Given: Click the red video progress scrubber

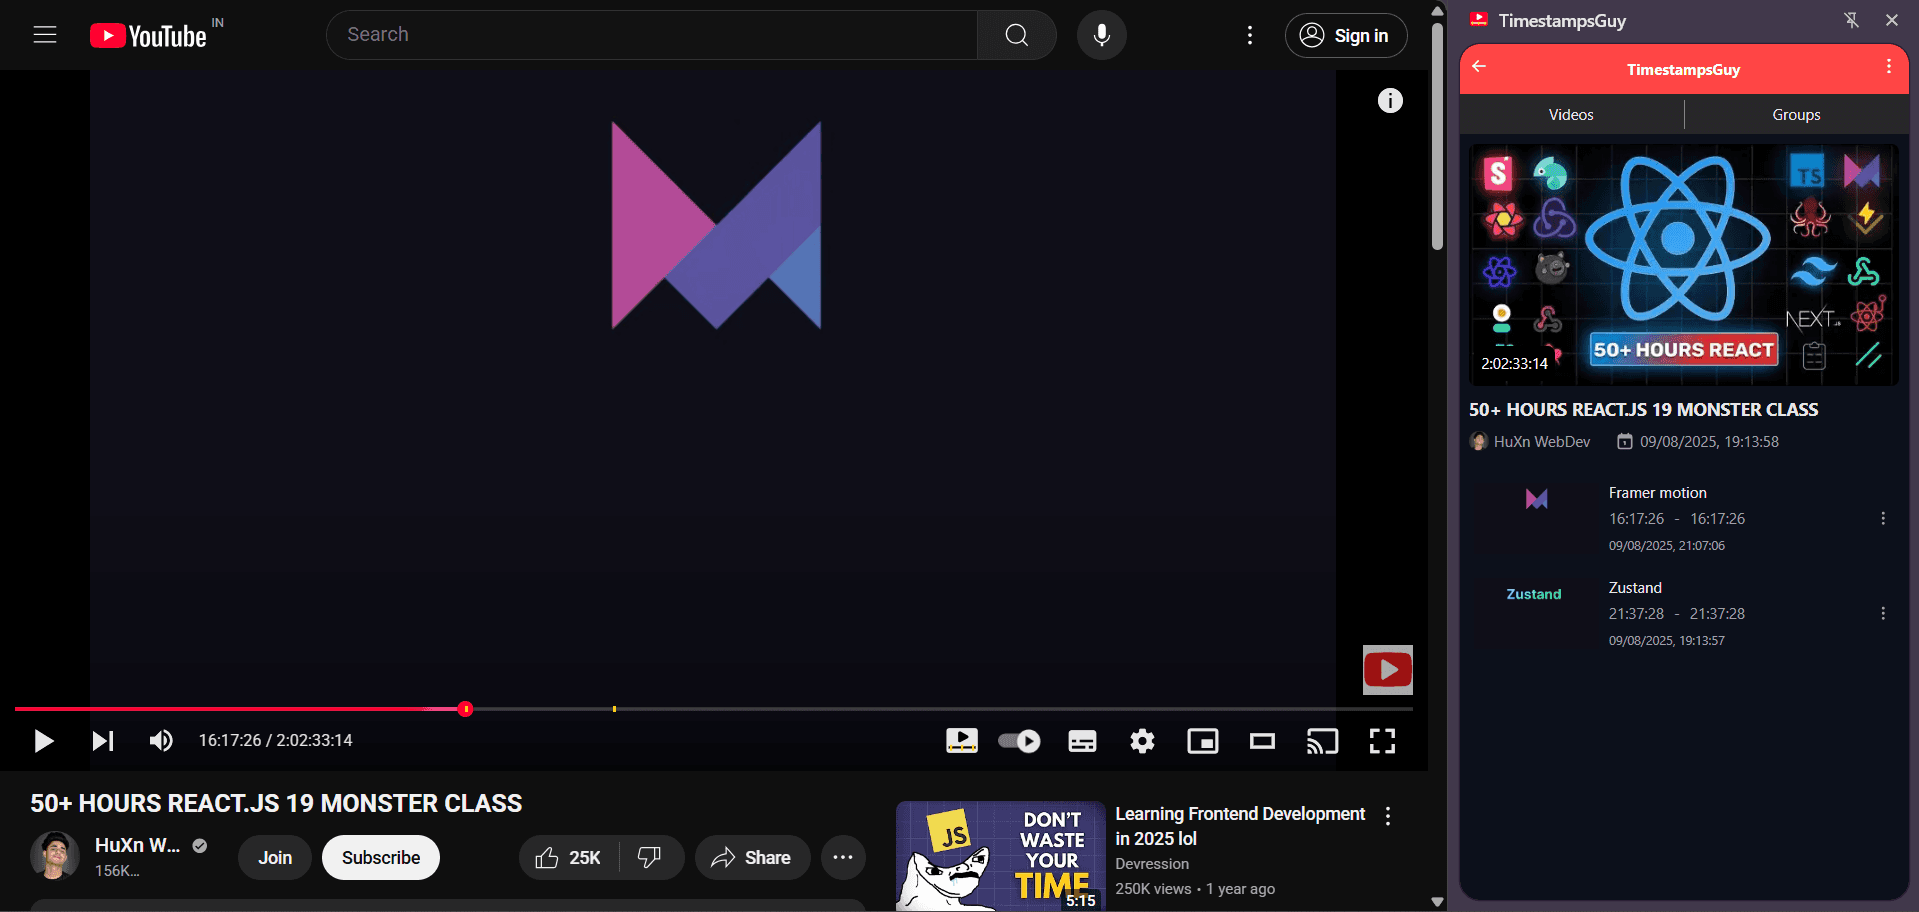Looking at the screenshot, I should (x=465, y=709).
